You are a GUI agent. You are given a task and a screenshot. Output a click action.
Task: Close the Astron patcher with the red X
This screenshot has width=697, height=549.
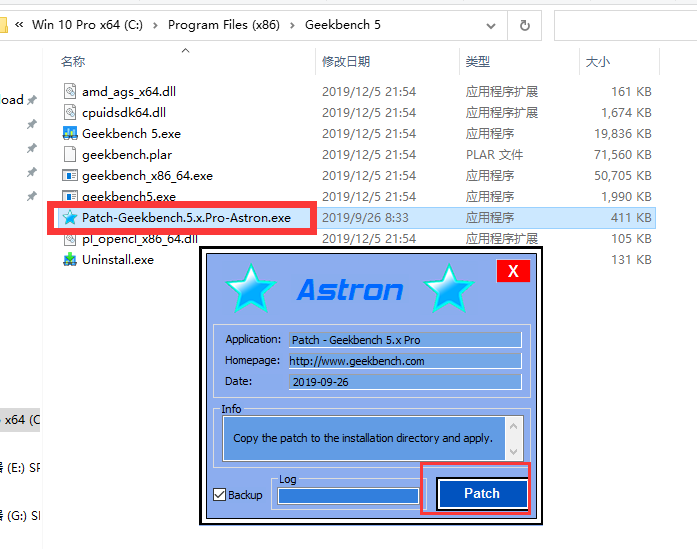[x=513, y=271]
